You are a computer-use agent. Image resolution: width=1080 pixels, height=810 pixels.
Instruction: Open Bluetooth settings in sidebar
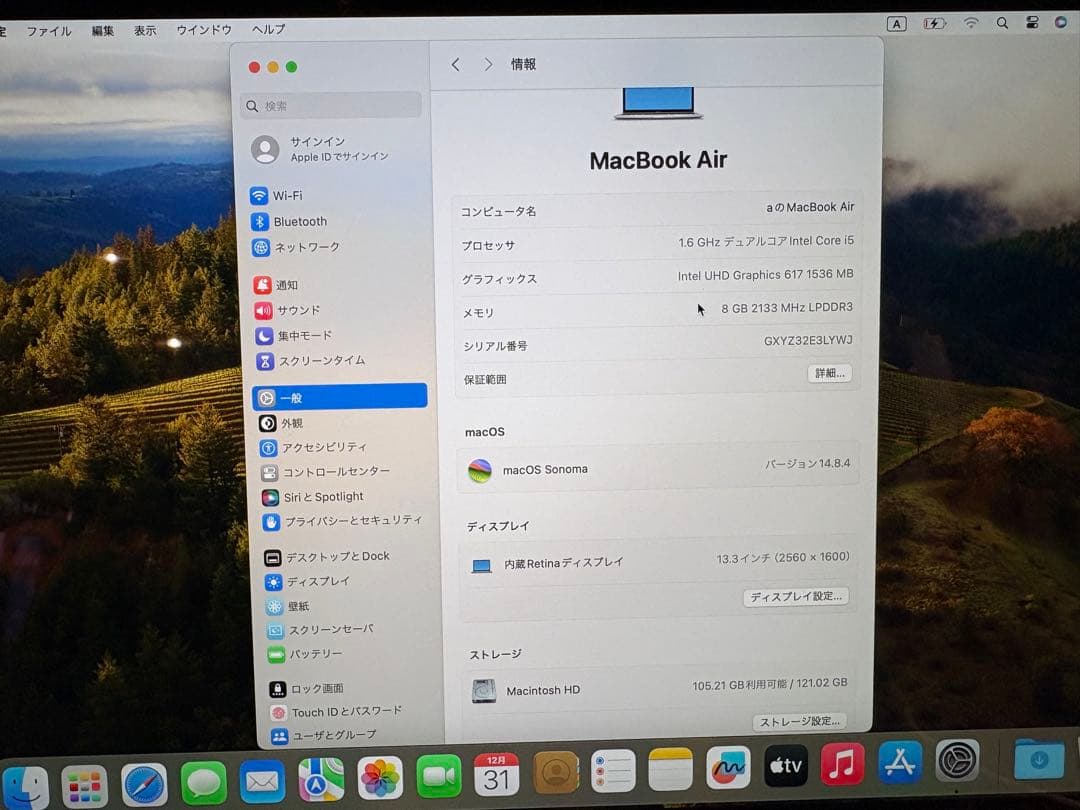289,222
